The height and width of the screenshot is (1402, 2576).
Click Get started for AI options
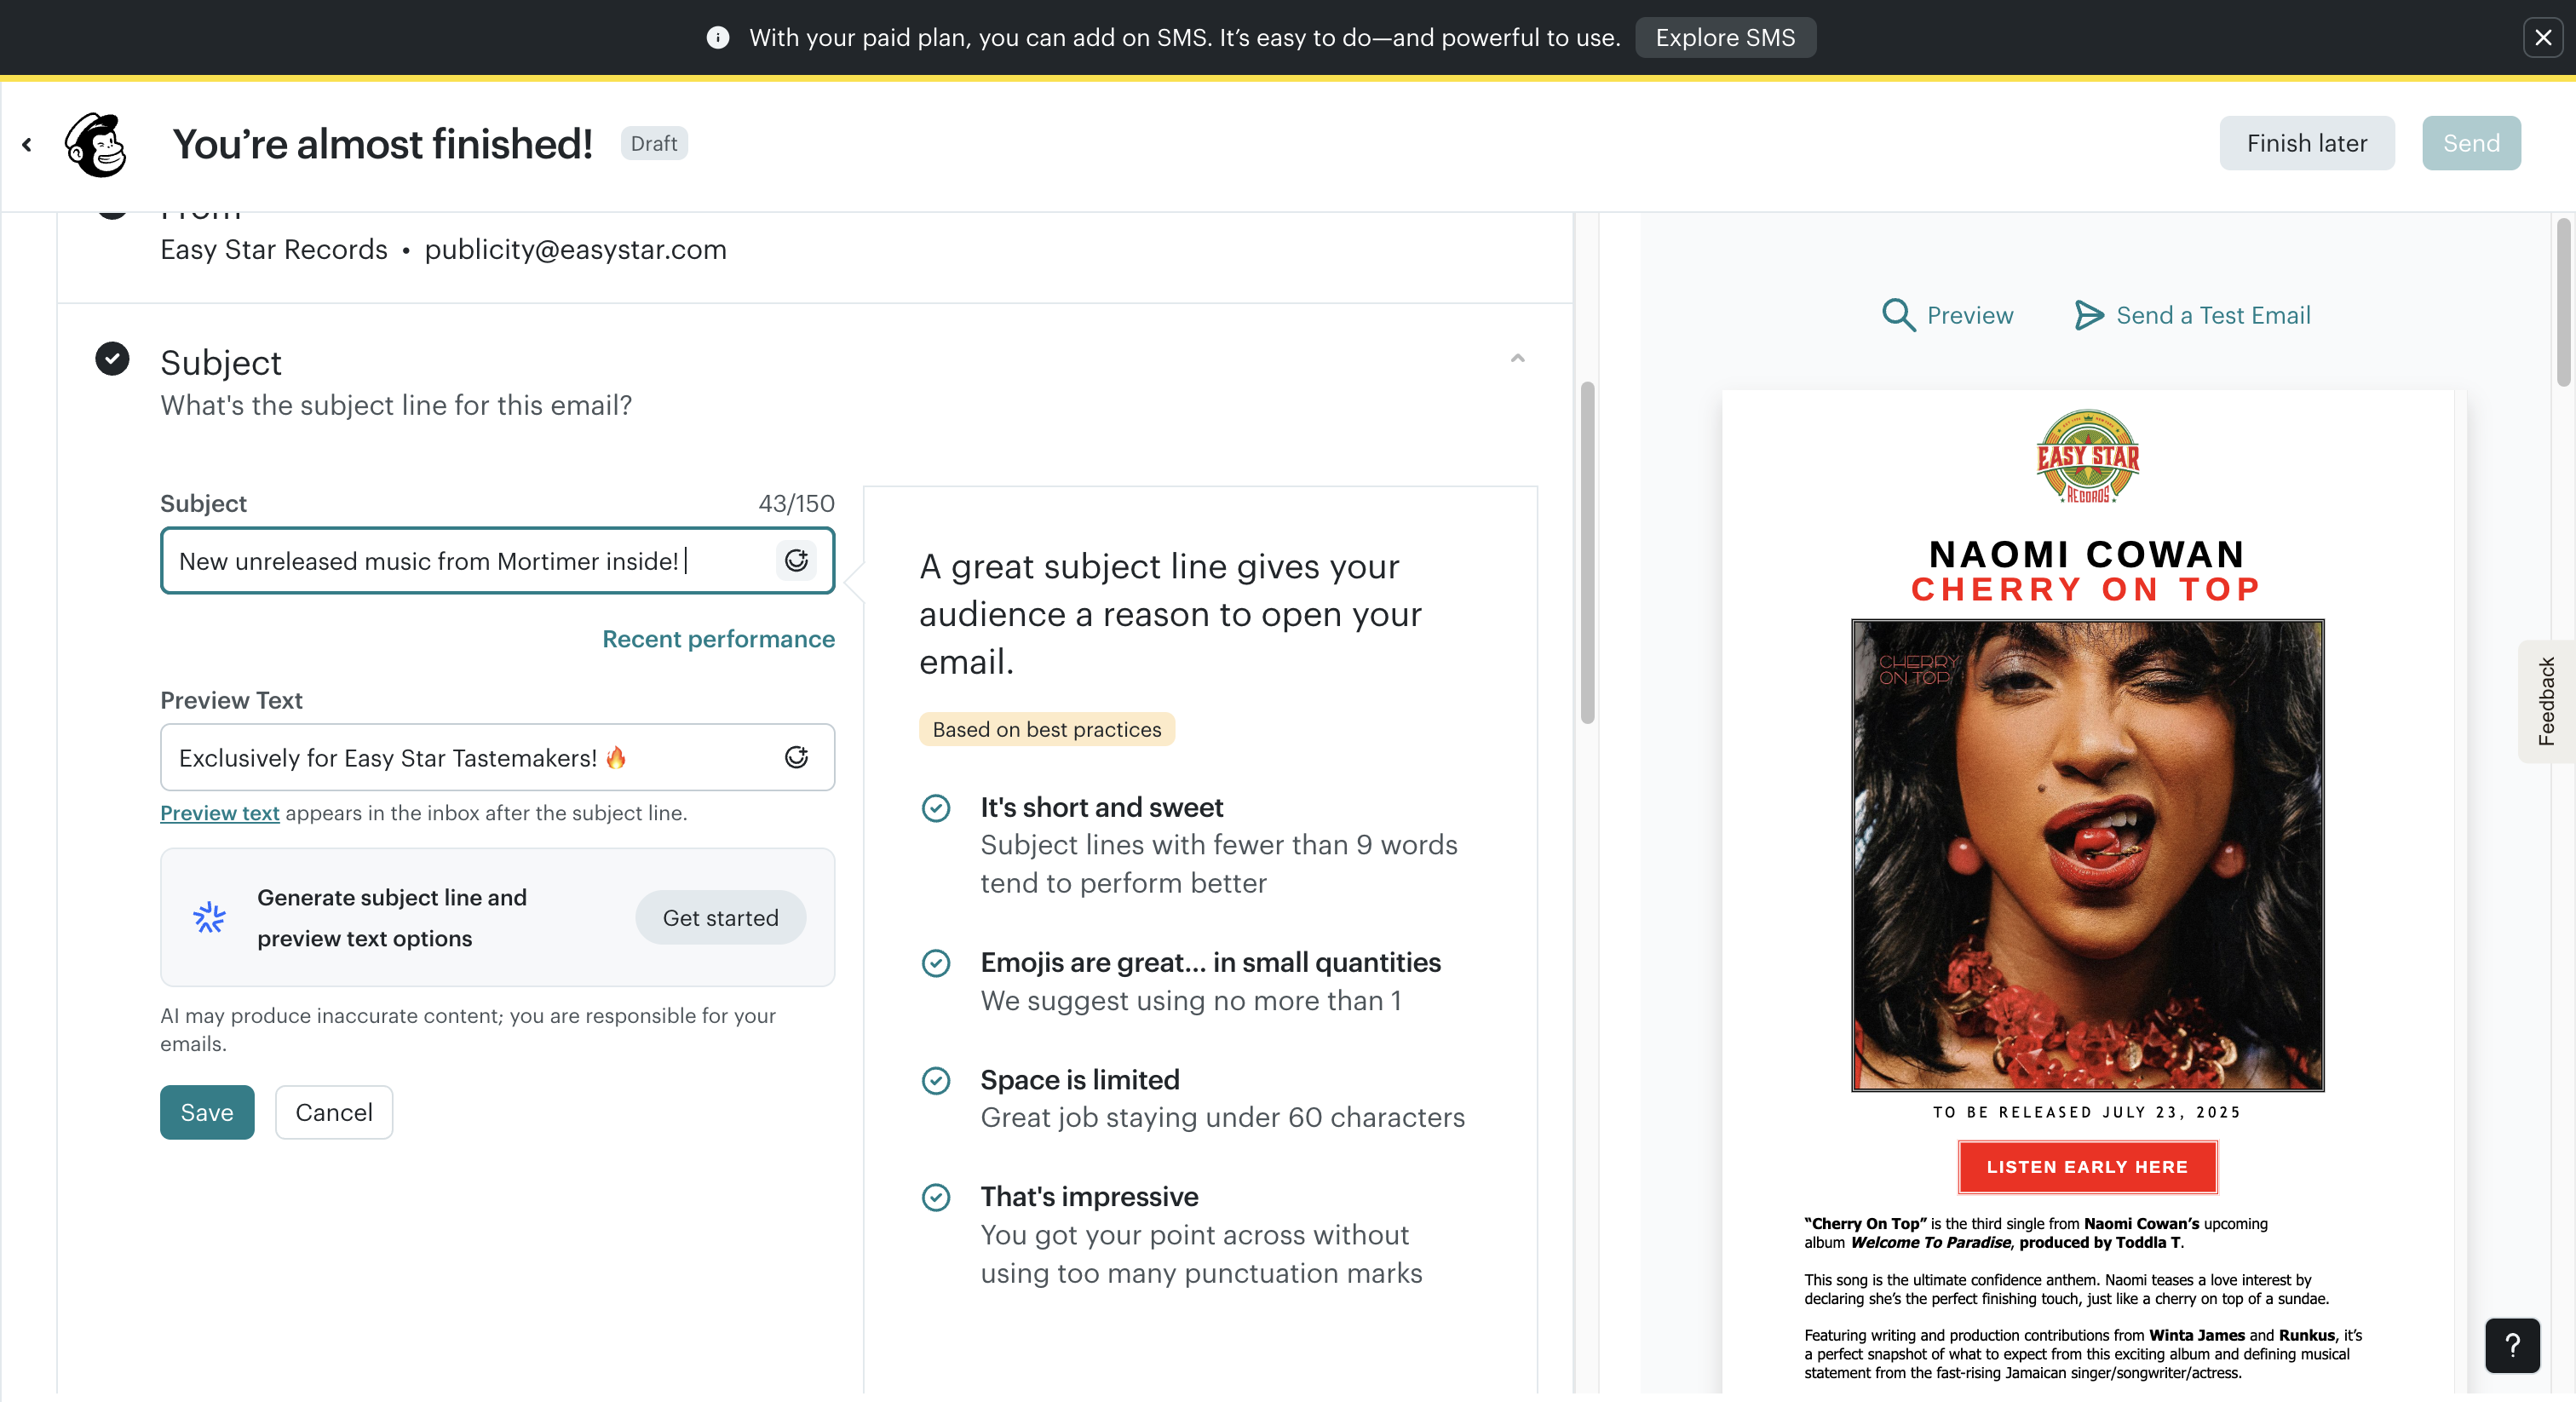click(x=720, y=918)
